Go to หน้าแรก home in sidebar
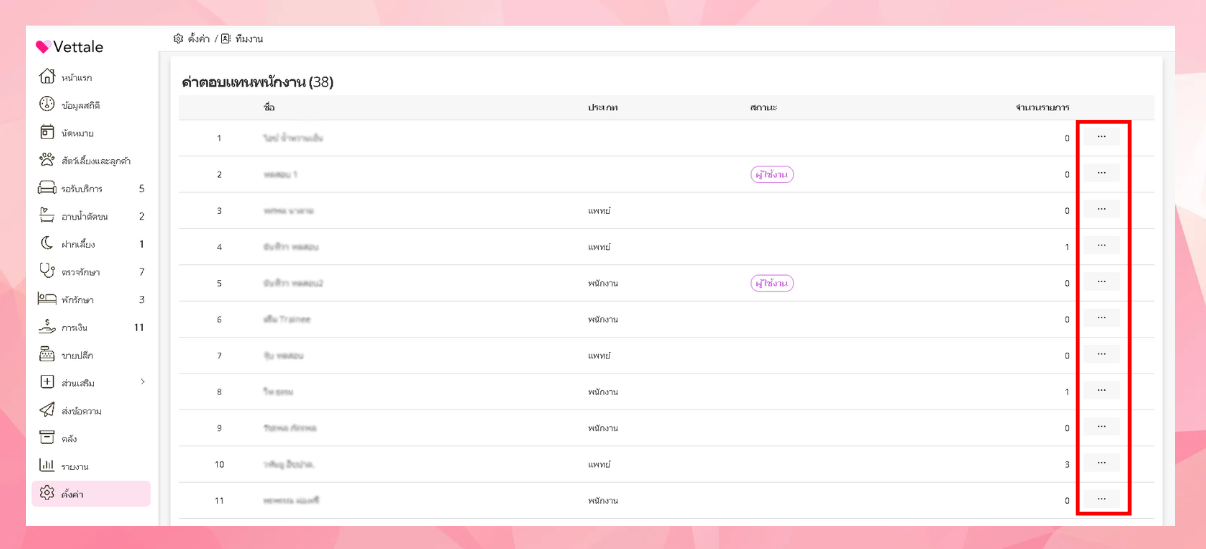 pyautogui.click(x=91, y=77)
